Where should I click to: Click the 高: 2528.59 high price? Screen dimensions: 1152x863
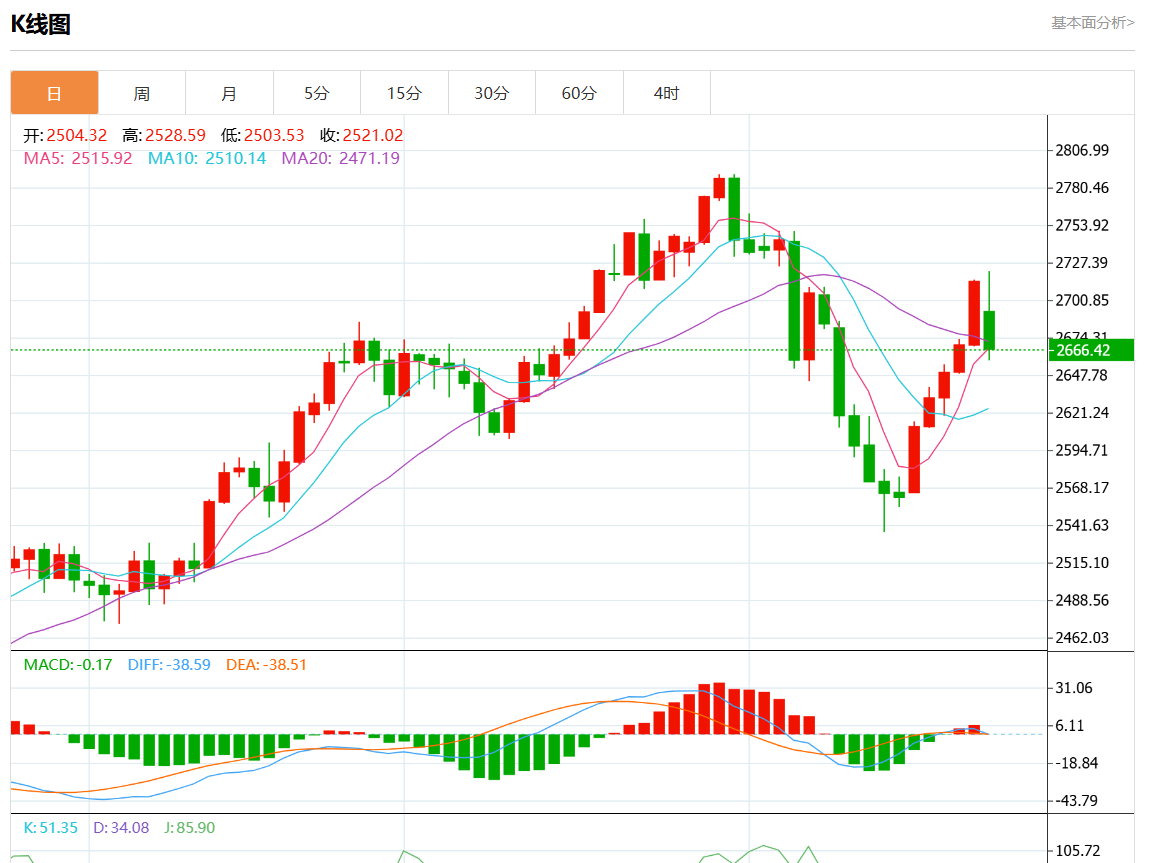click(x=164, y=135)
